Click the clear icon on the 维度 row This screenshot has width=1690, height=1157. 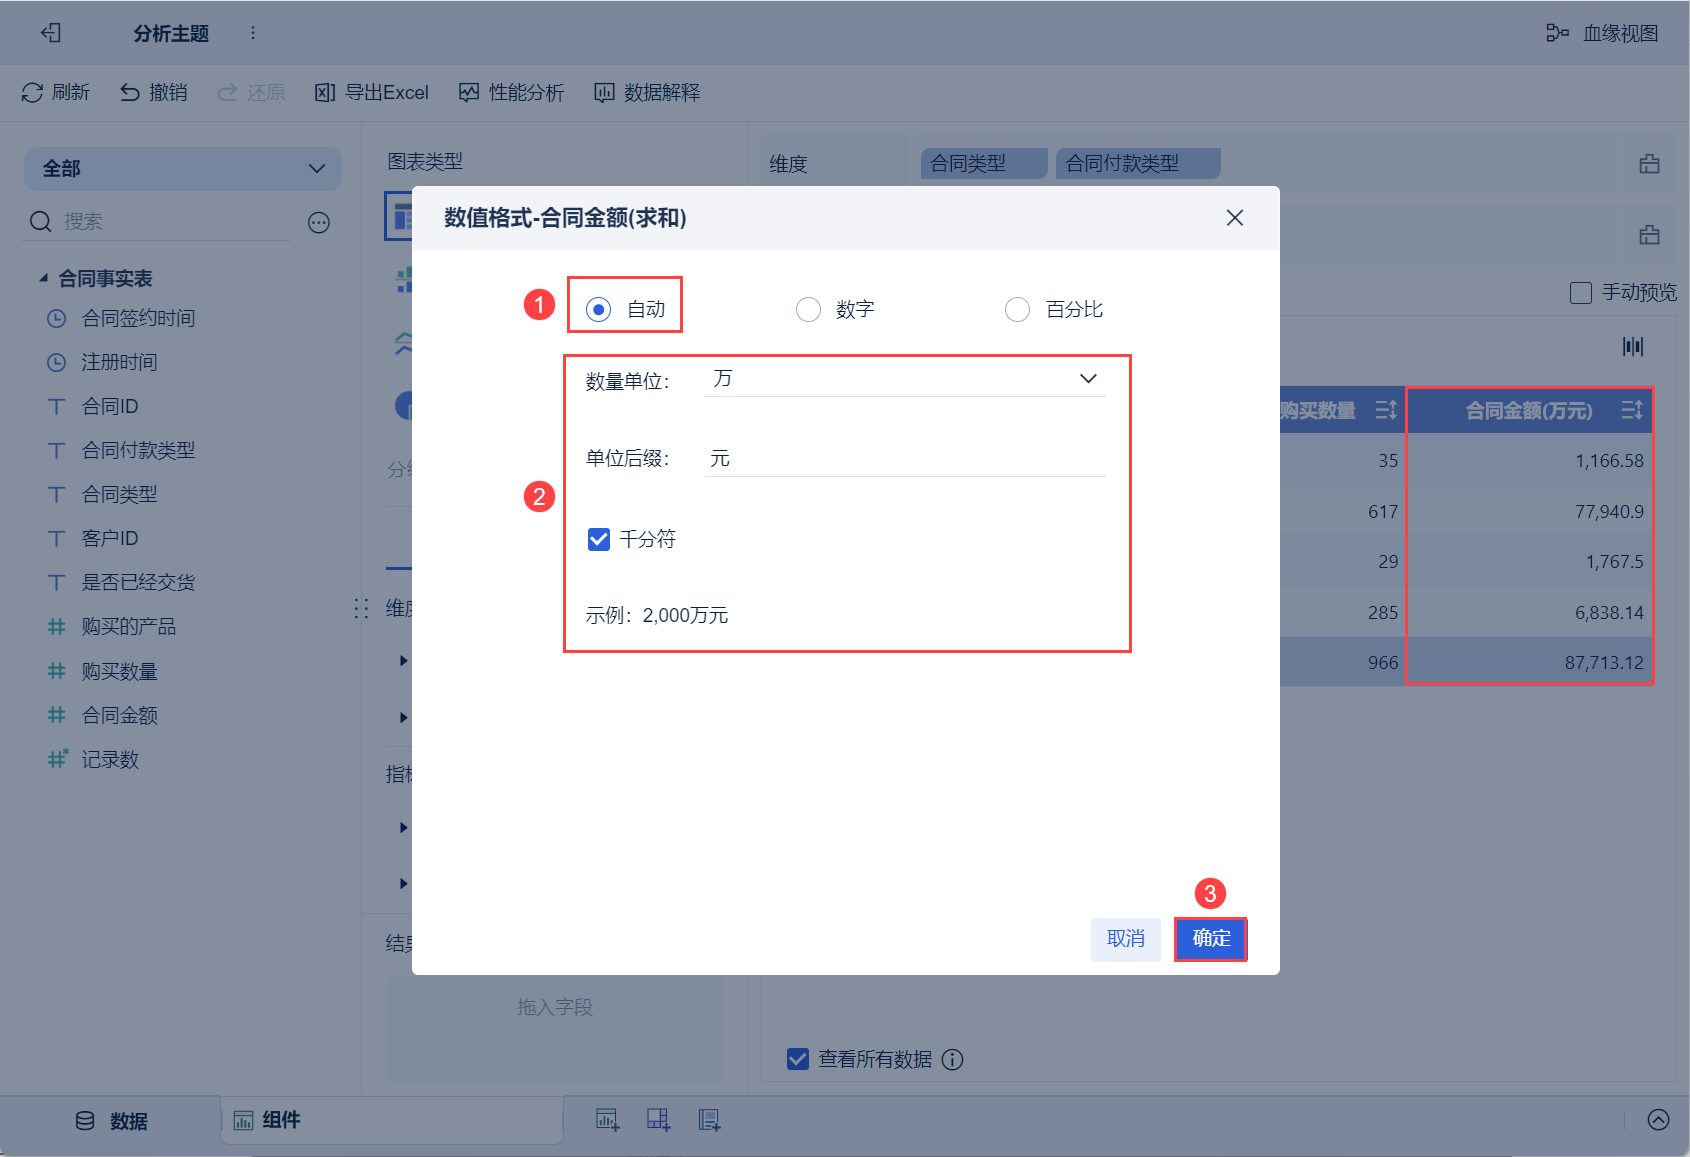point(1650,164)
